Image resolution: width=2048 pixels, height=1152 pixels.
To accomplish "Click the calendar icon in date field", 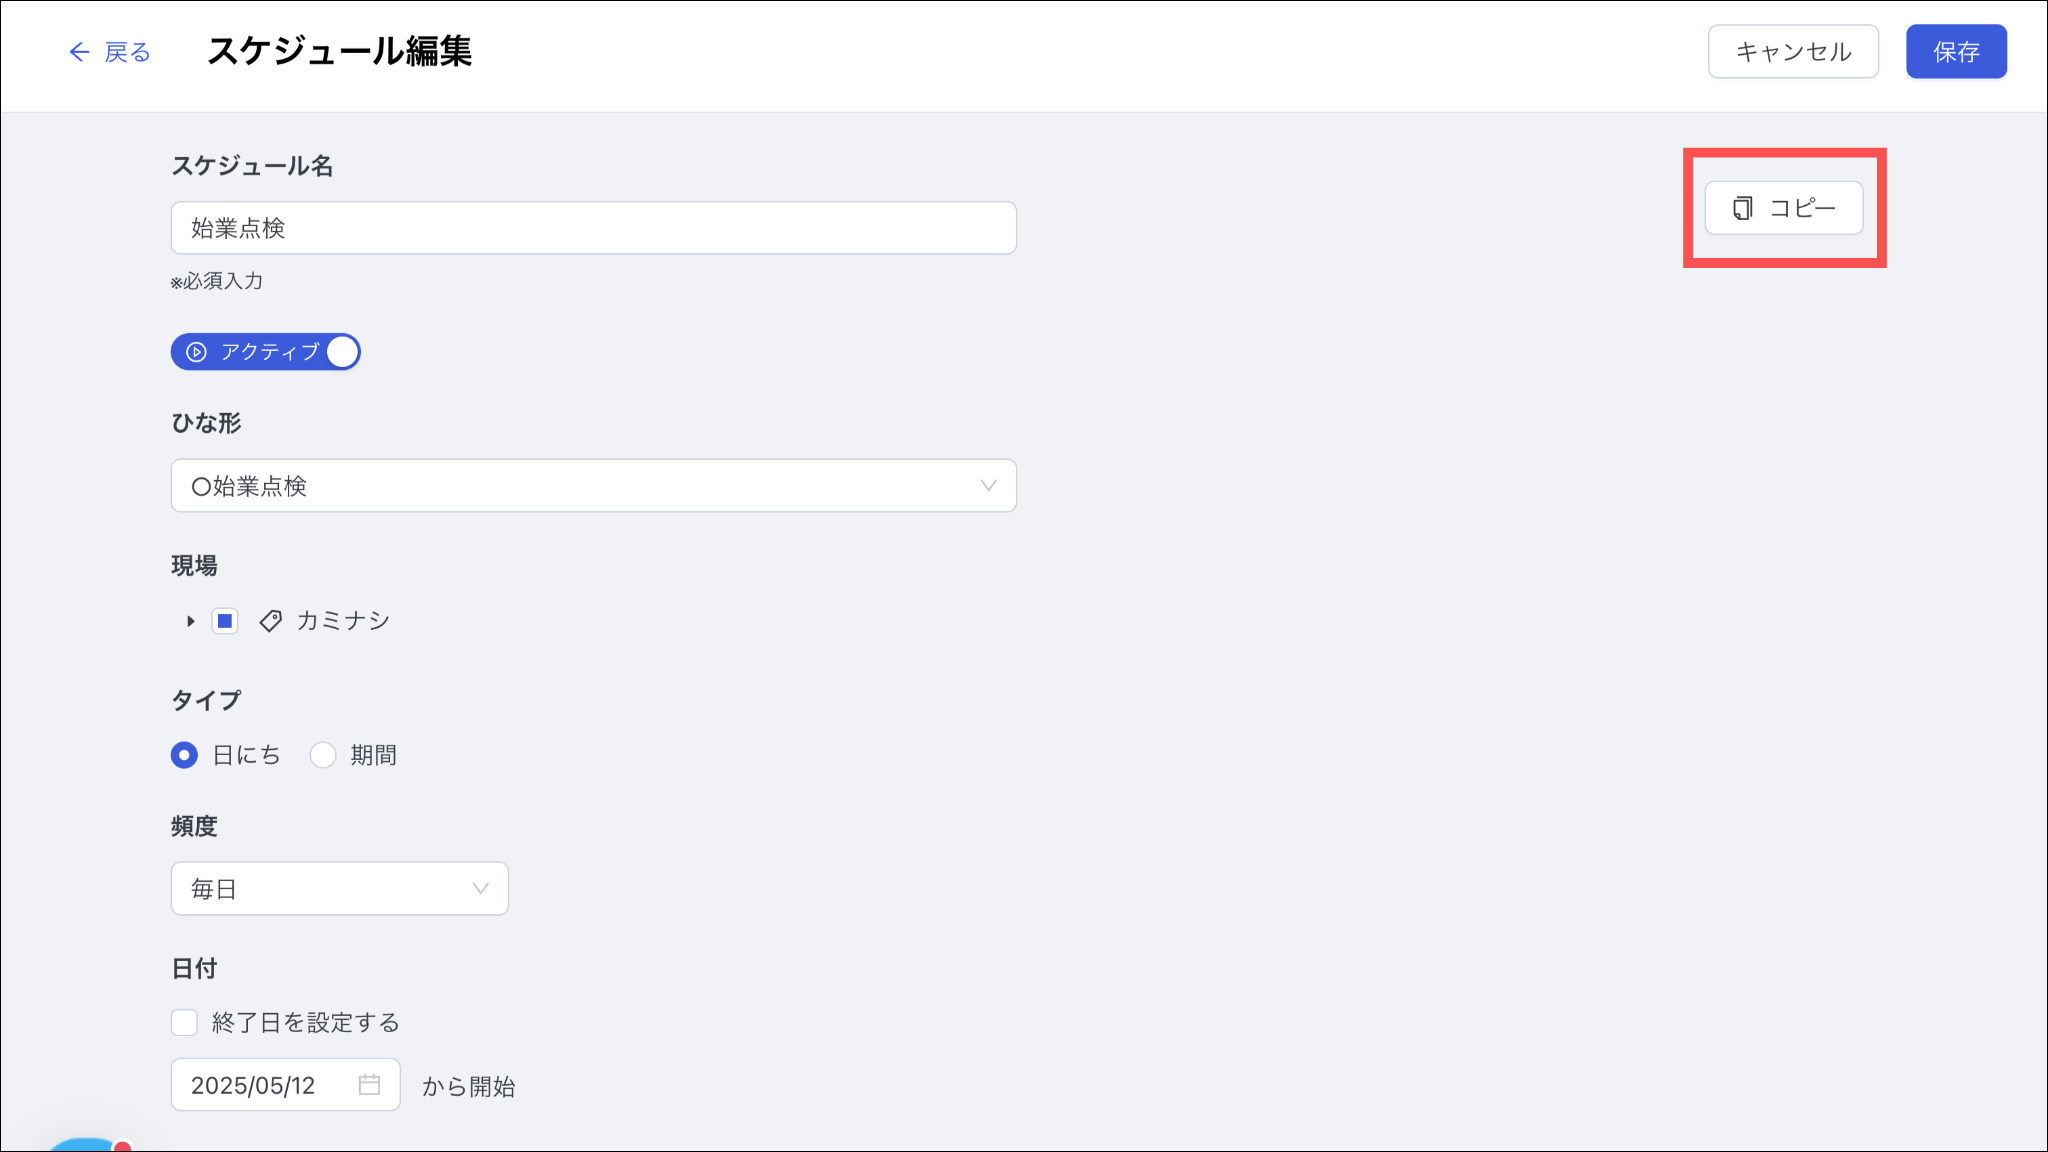I will (369, 1085).
